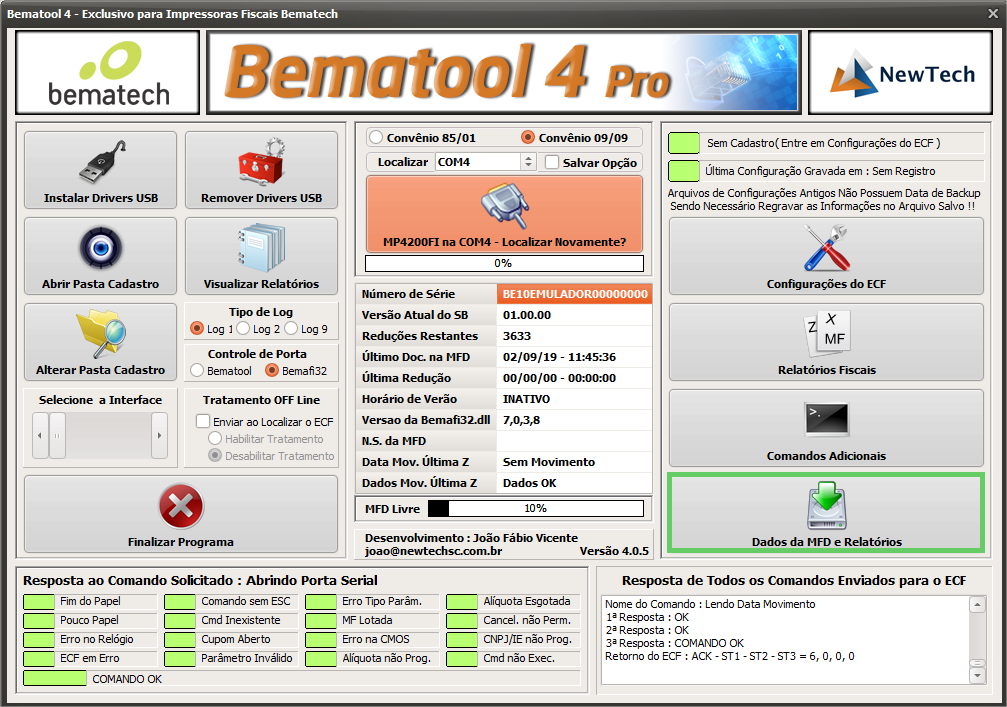Click the COM4 port field
Screen dimensions: 1007x707
(x=478, y=162)
